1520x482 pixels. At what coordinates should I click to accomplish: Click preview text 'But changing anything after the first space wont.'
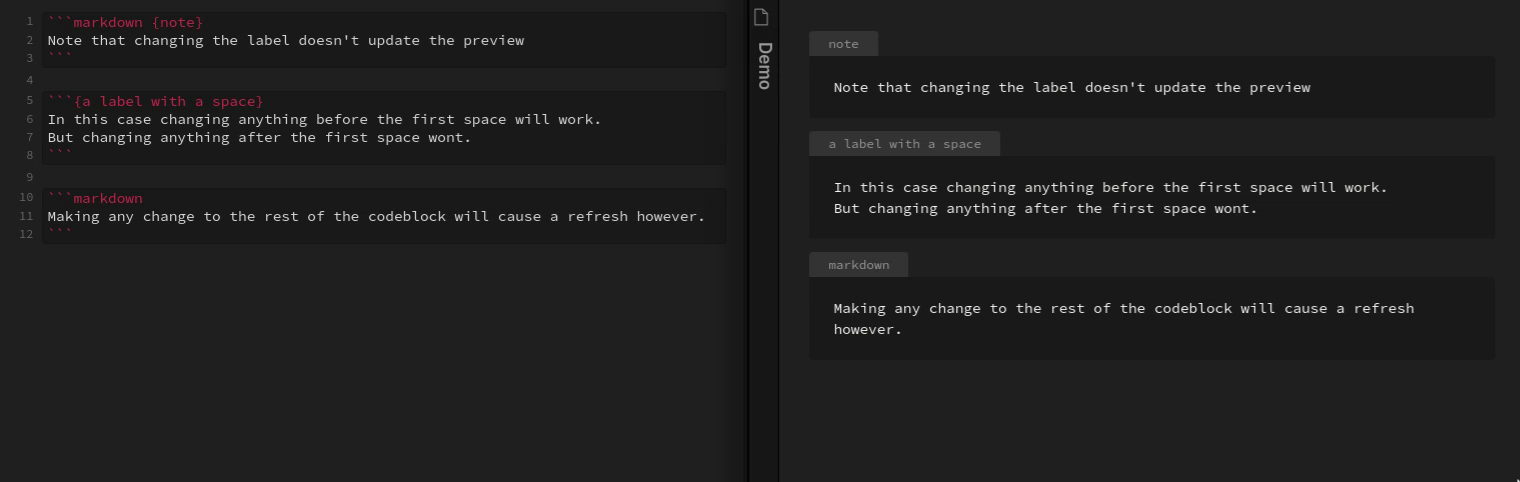(1045, 209)
